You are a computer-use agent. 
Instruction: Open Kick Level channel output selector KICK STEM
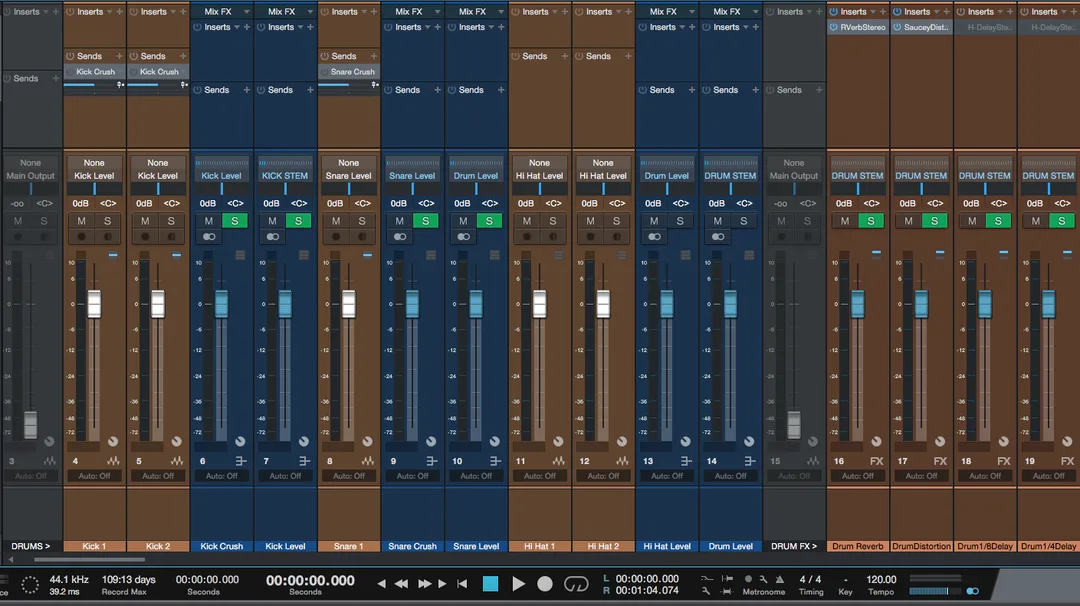(x=285, y=176)
